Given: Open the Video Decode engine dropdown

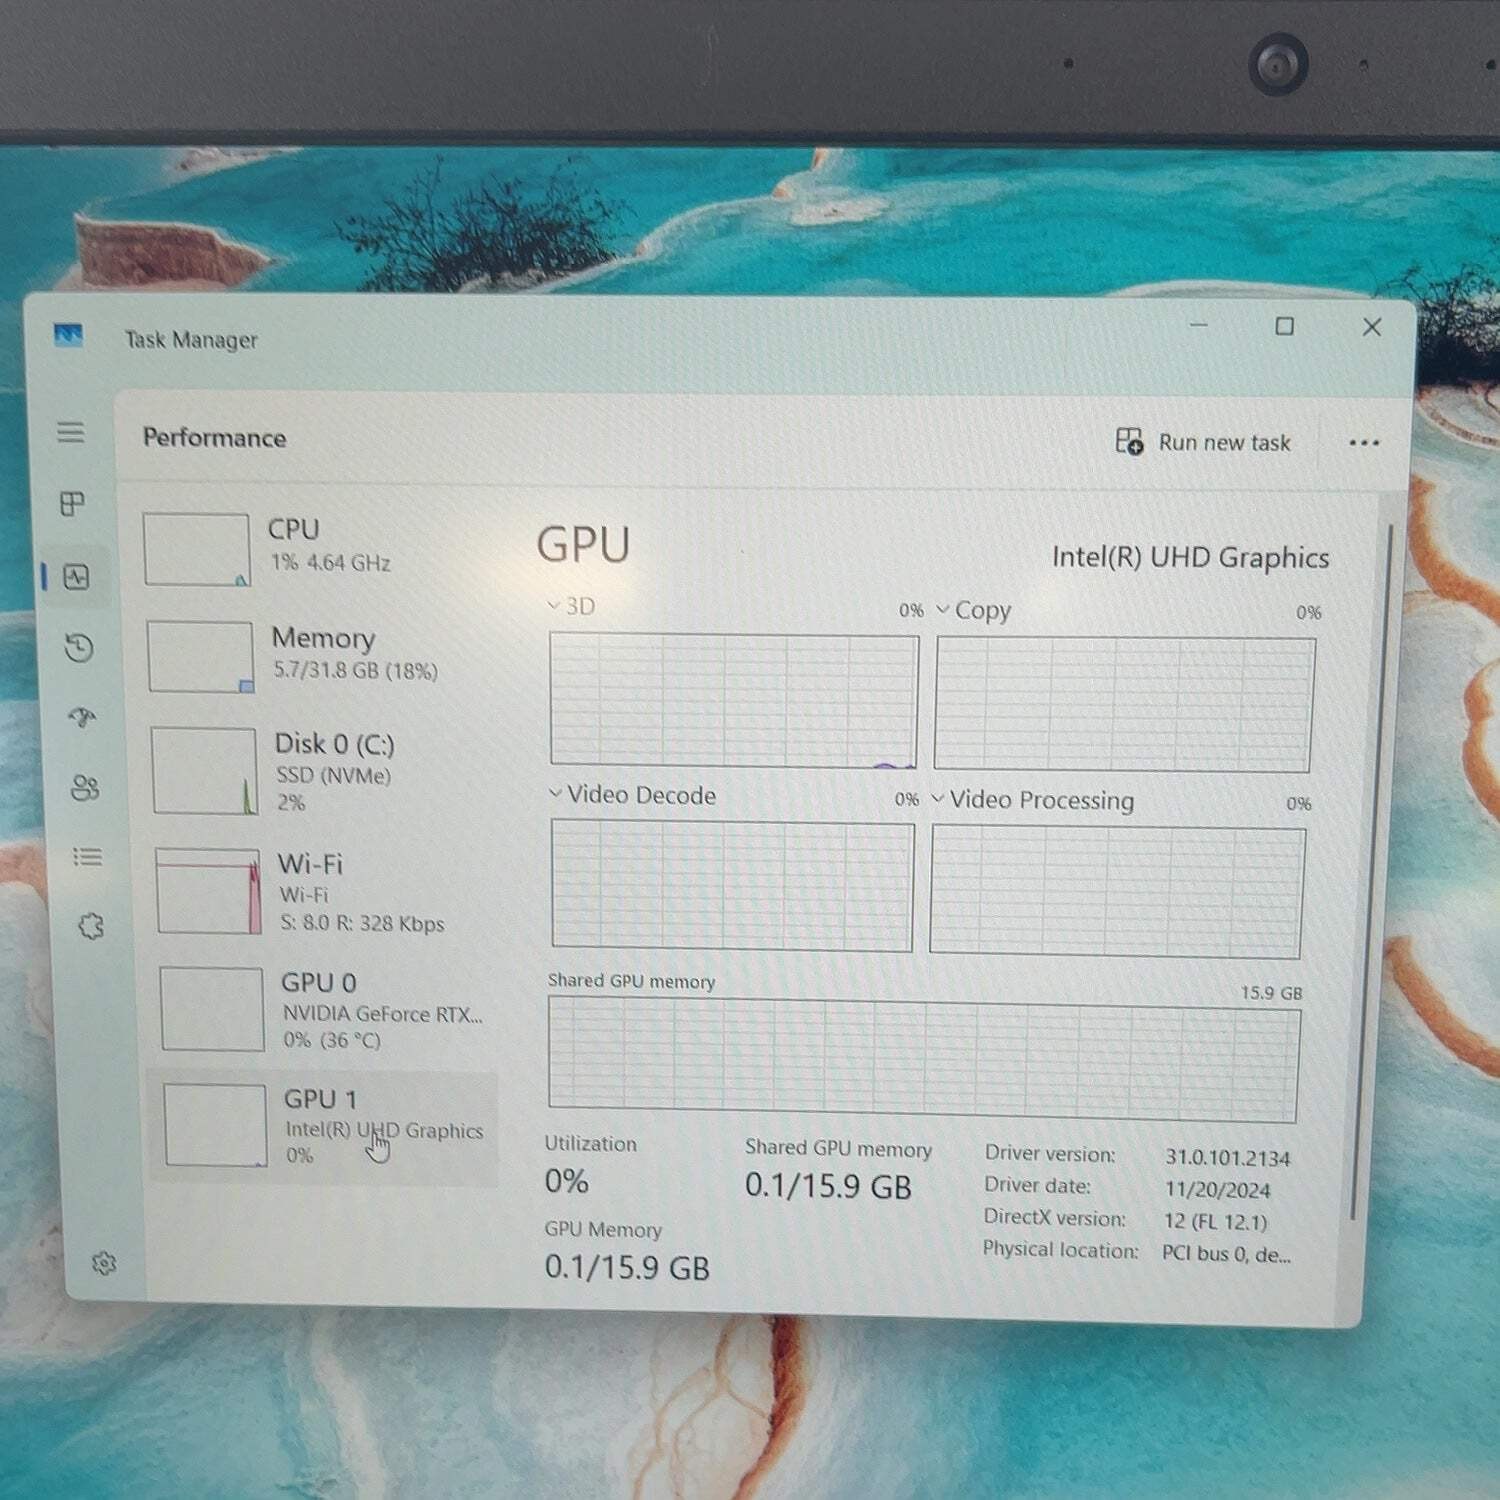Looking at the screenshot, I should (632, 795).
